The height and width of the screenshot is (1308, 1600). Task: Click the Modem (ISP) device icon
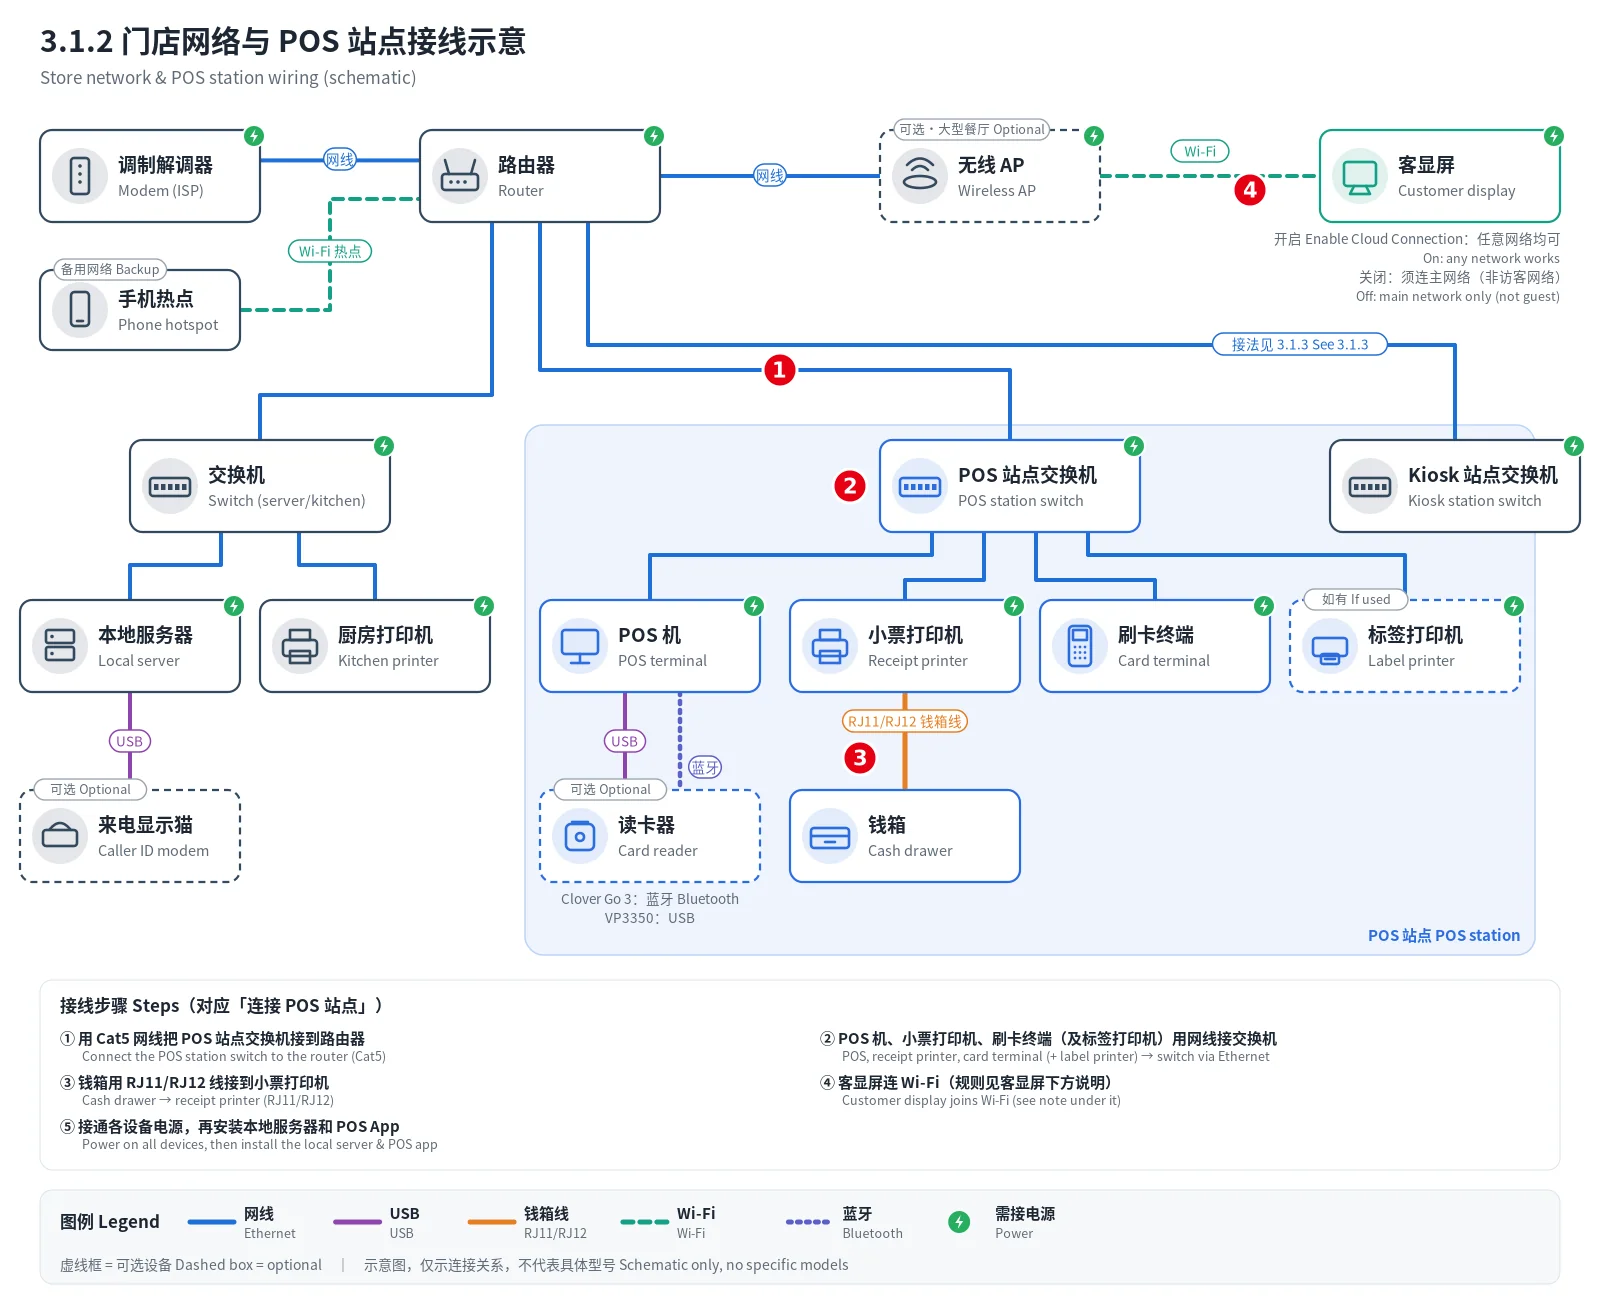[80, 176]
